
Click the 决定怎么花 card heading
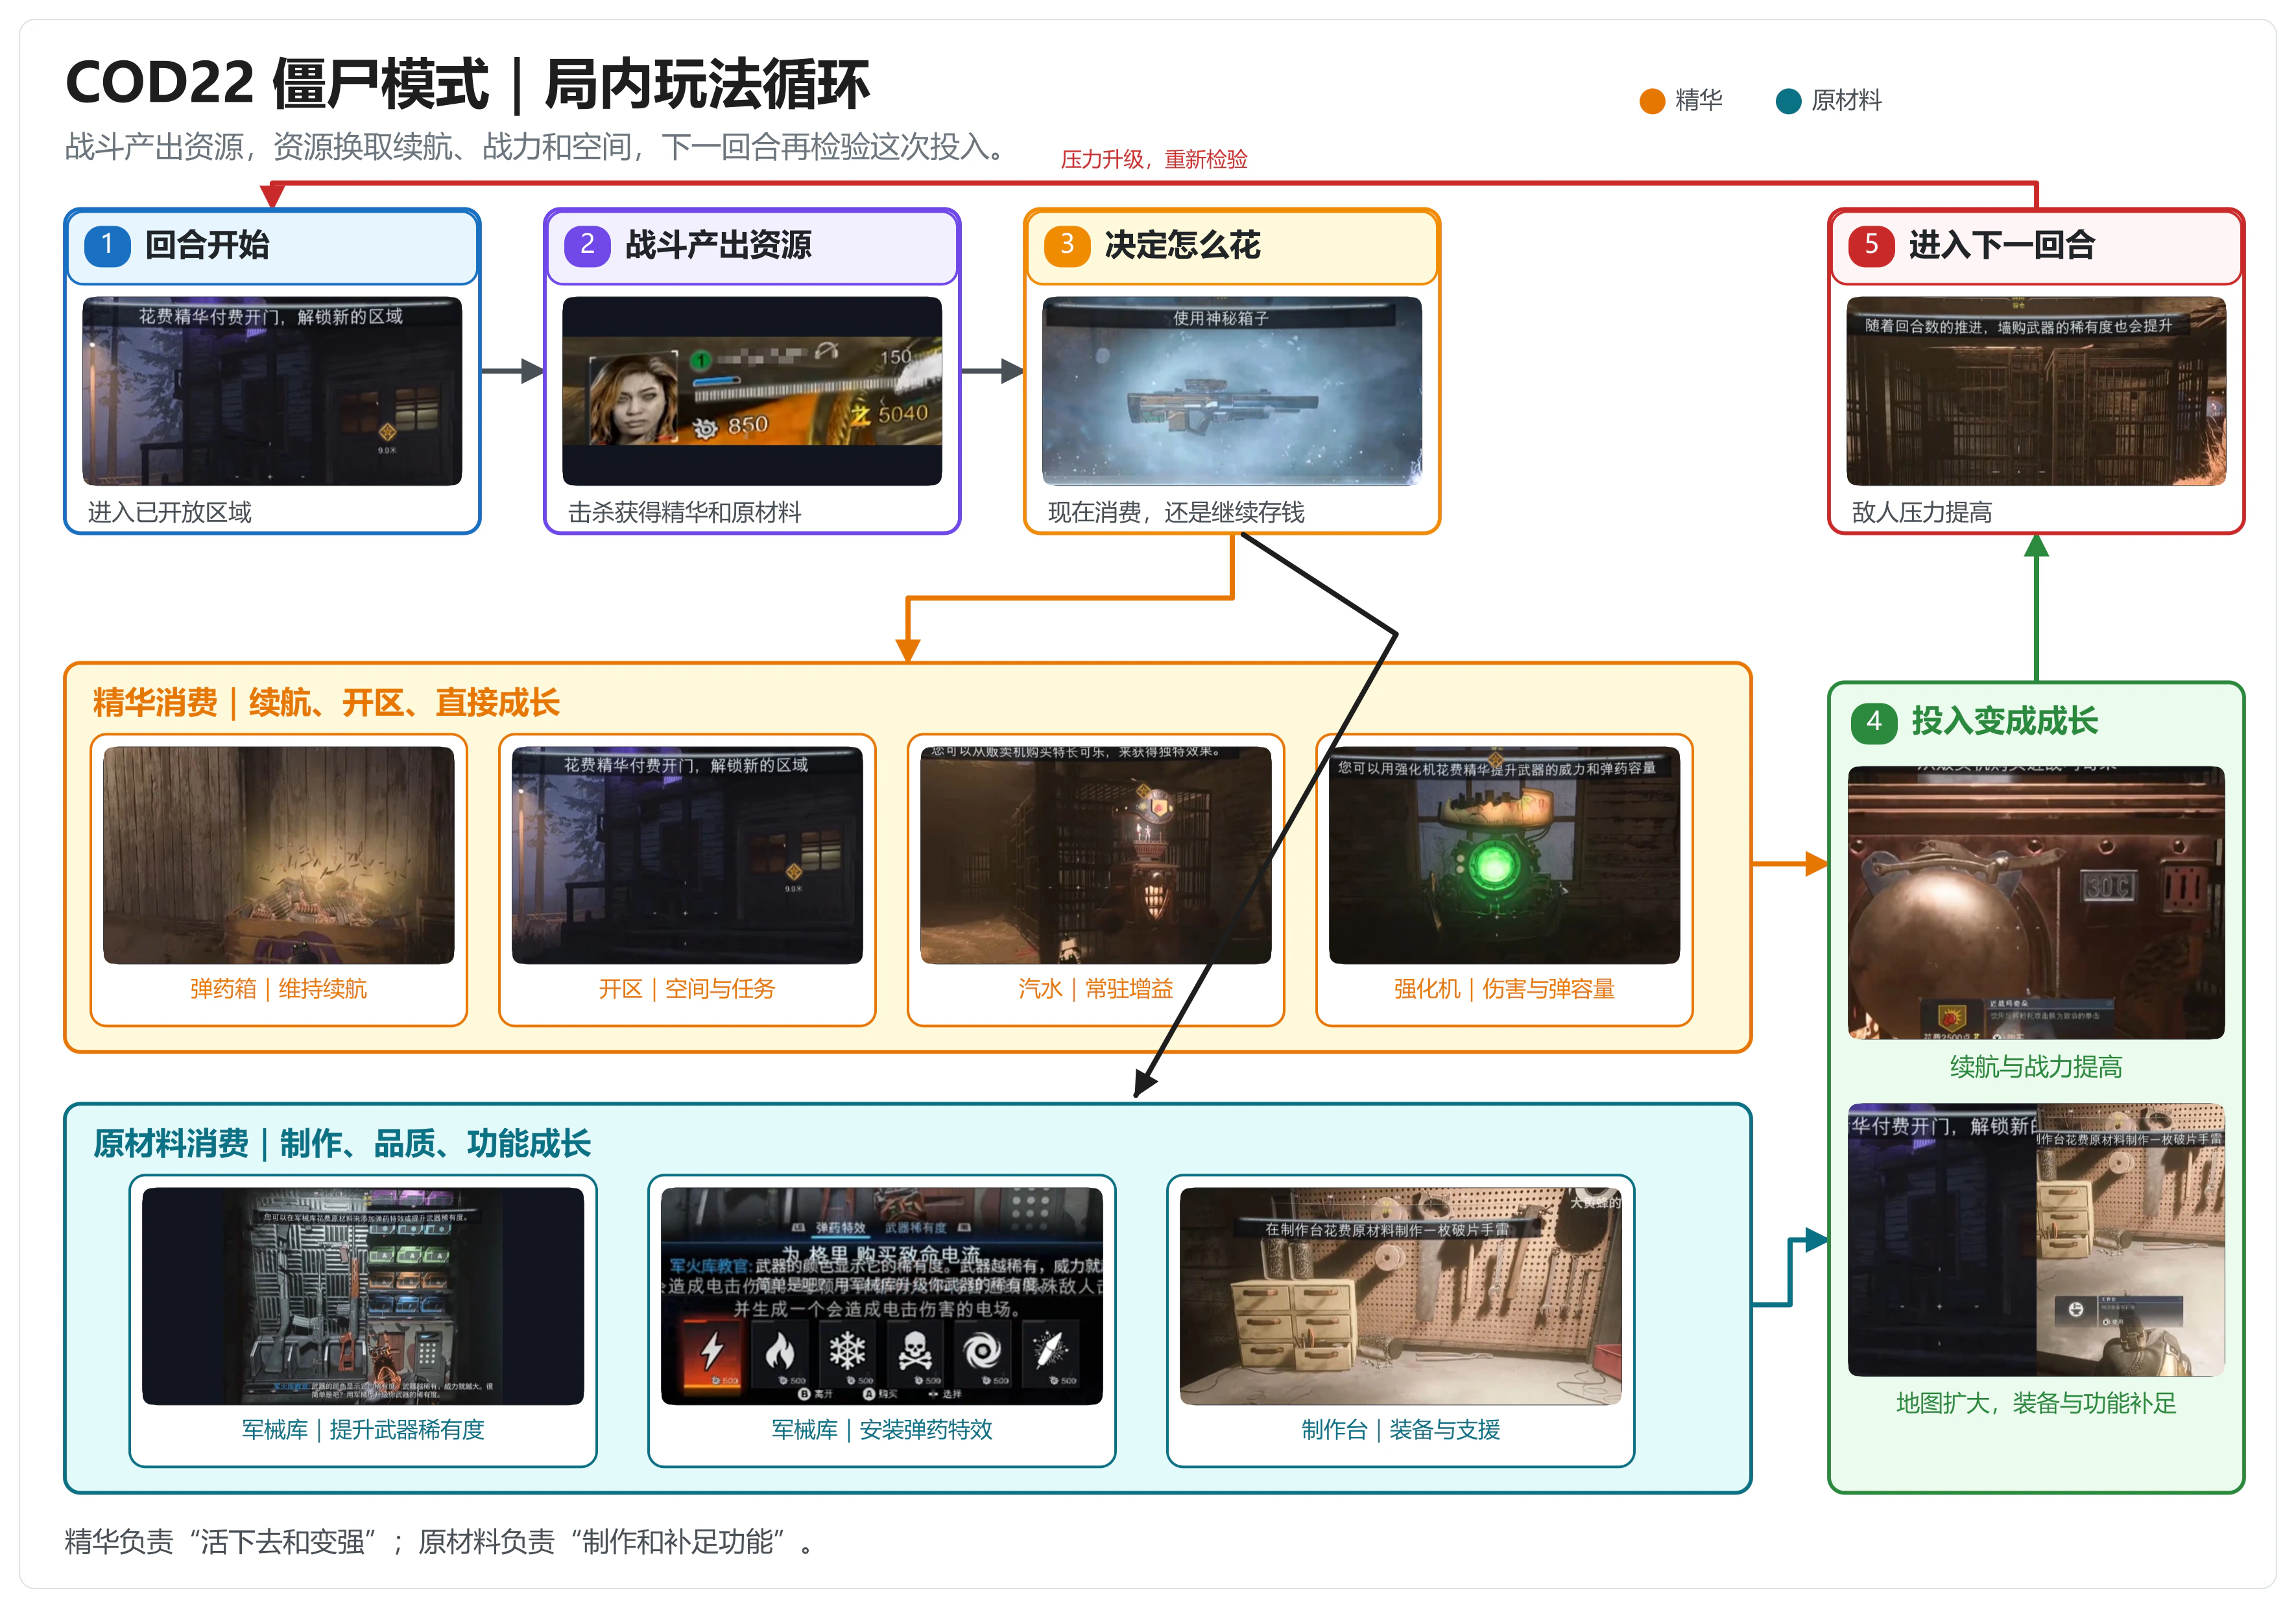click(x=1182, y=245)
